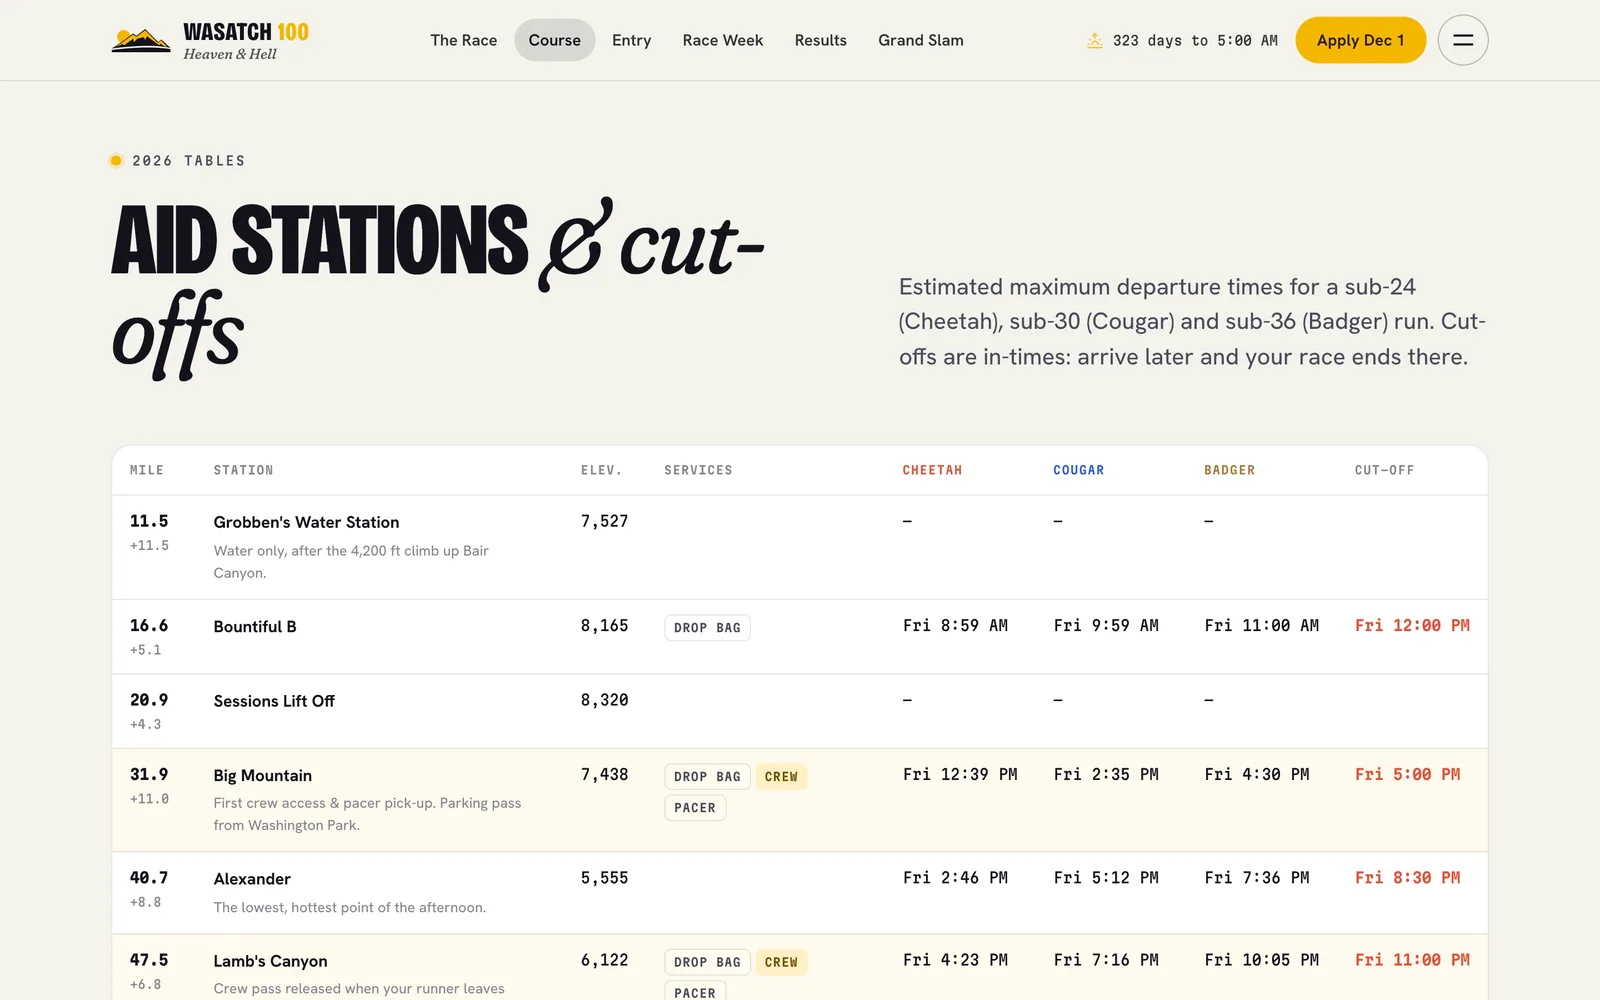Click the Pacer tag on Big Mountain
Screen dimensions: 1600x1000
695,807
